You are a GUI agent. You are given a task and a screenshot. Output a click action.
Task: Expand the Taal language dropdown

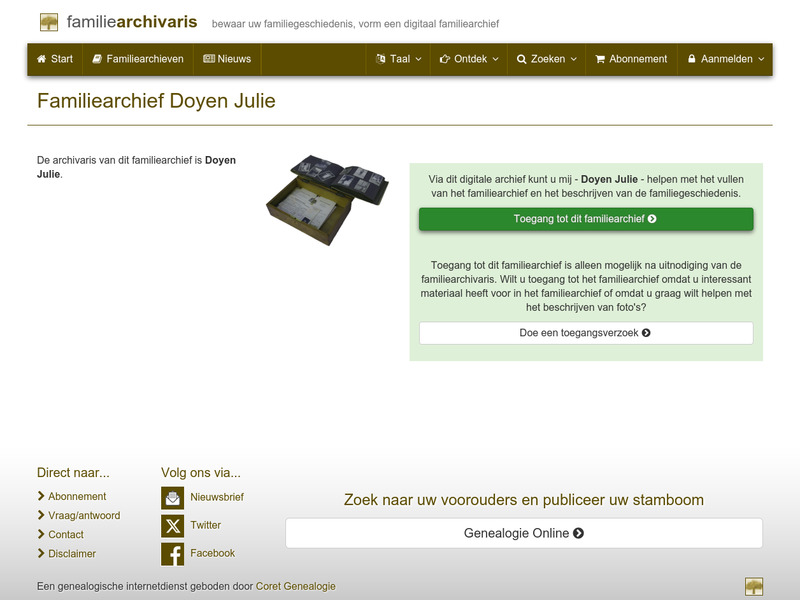(x=399, y=59)
